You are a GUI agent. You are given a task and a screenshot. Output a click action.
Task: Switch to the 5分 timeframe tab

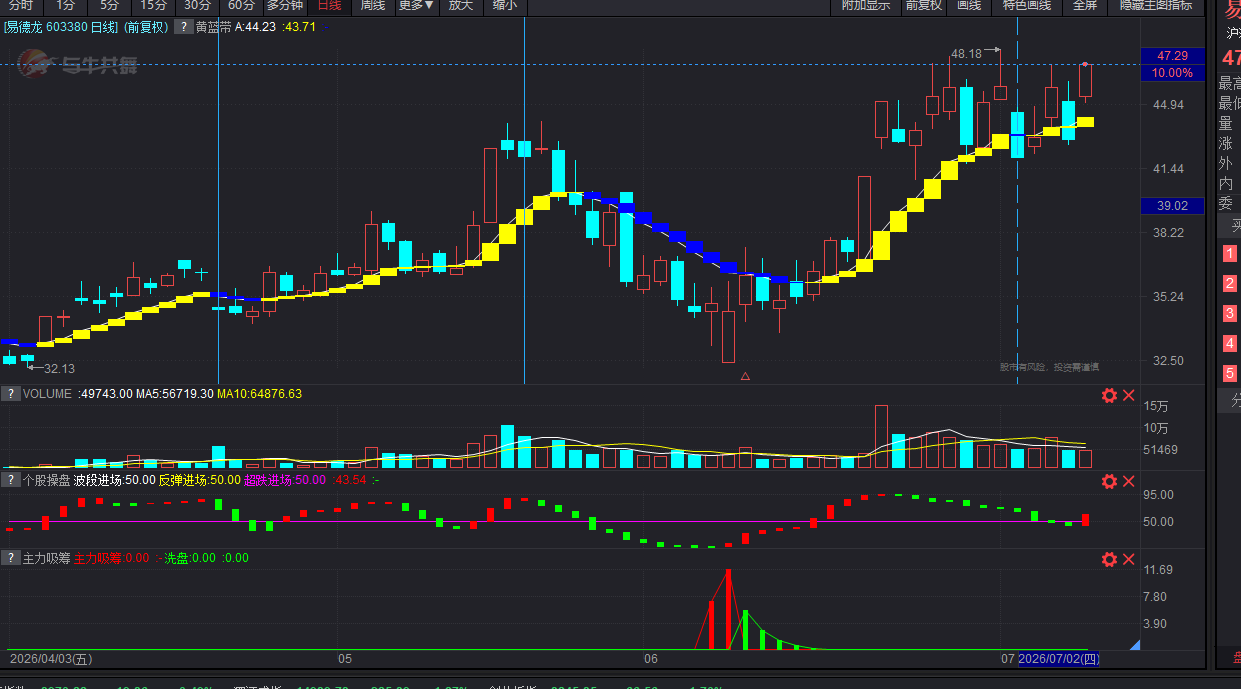[109, 5]
